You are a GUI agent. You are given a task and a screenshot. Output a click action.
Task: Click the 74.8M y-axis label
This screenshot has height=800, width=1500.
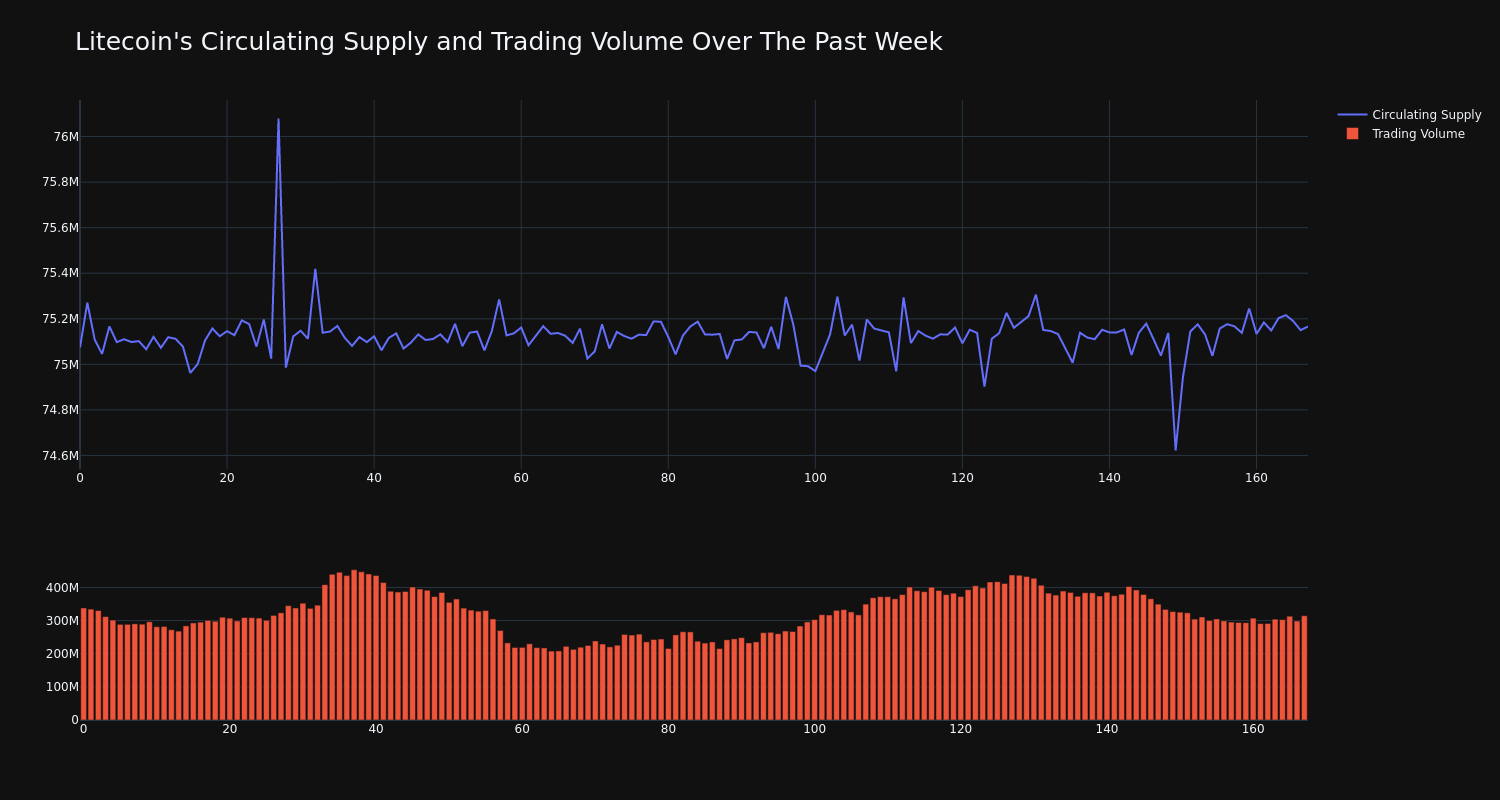pos(60,410)
